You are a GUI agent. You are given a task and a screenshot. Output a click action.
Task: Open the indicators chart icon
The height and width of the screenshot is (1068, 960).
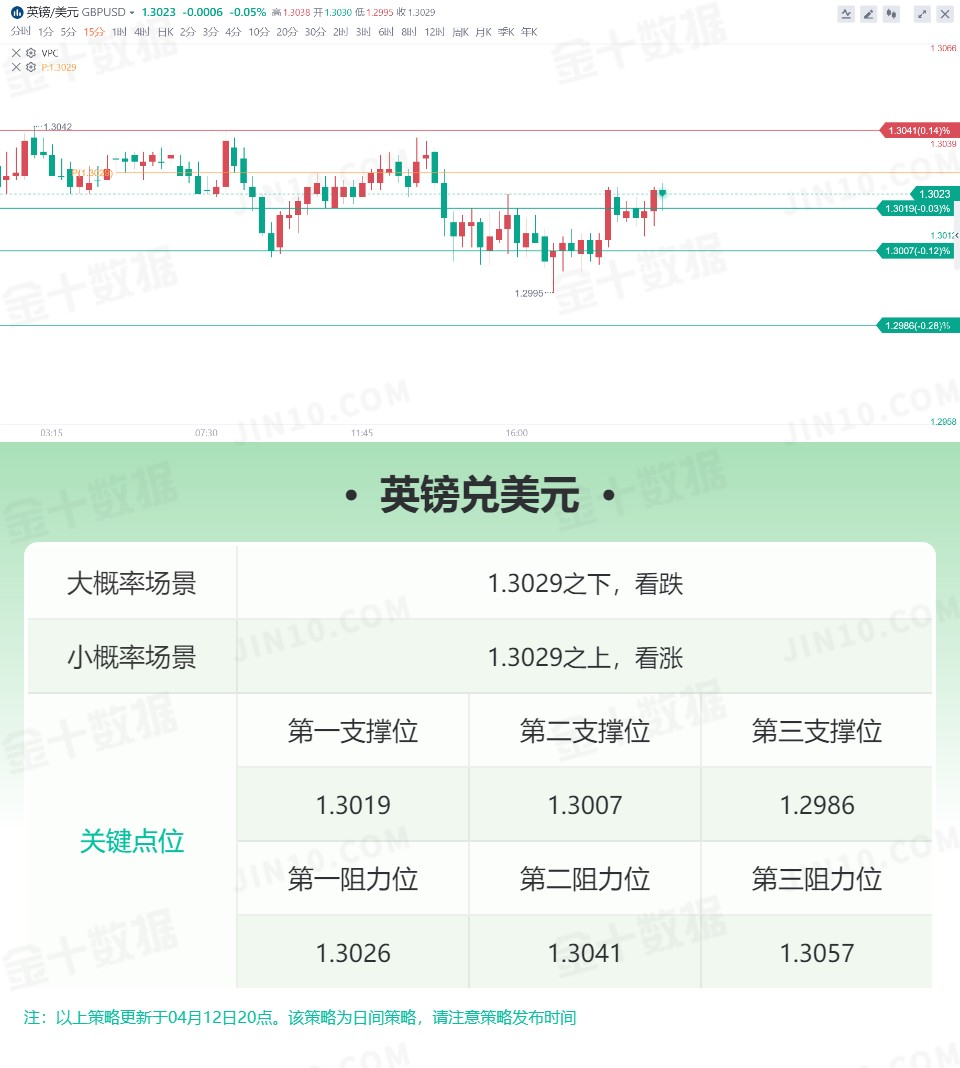coord(846,14)
